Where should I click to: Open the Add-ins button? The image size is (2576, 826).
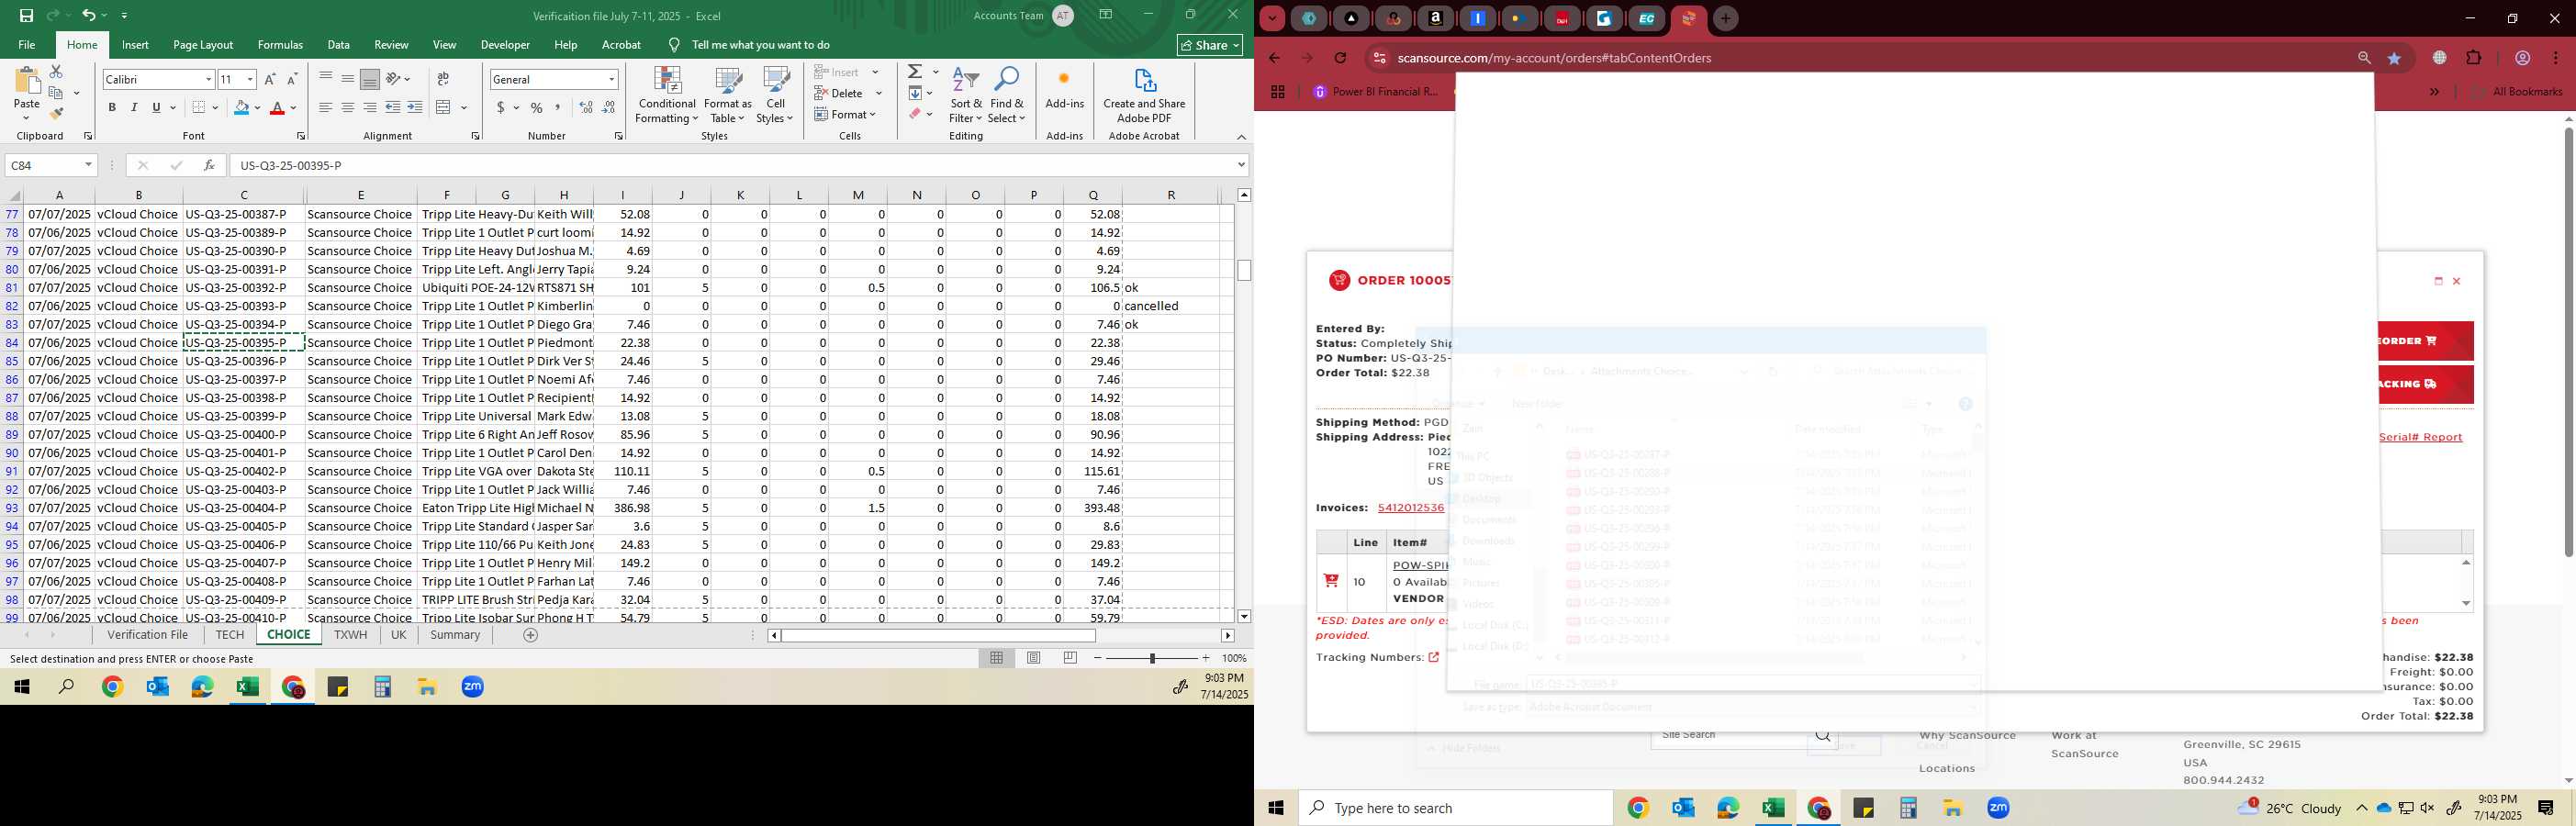click(x=1065, y=90)
